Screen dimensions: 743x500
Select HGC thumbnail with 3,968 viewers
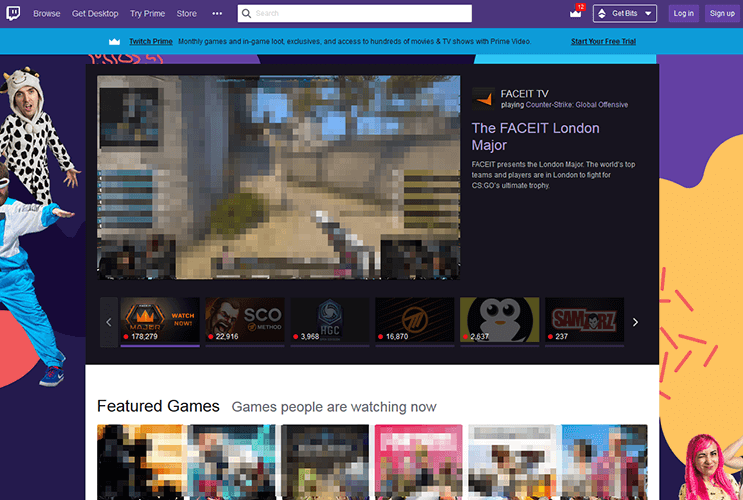tap(330, 320)
